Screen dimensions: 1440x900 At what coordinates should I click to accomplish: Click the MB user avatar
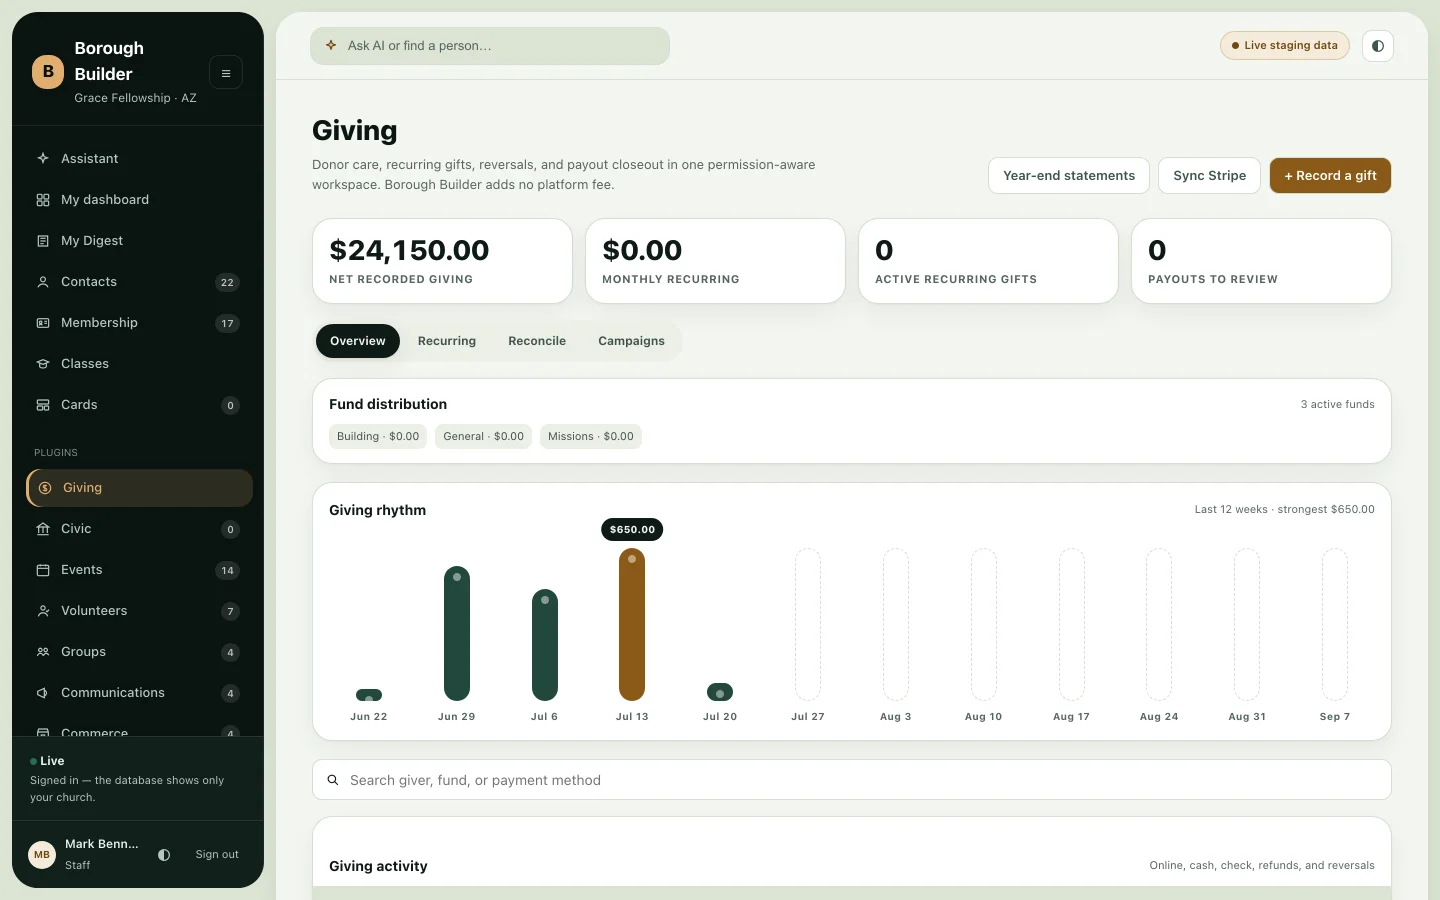(x=42, y=855)
